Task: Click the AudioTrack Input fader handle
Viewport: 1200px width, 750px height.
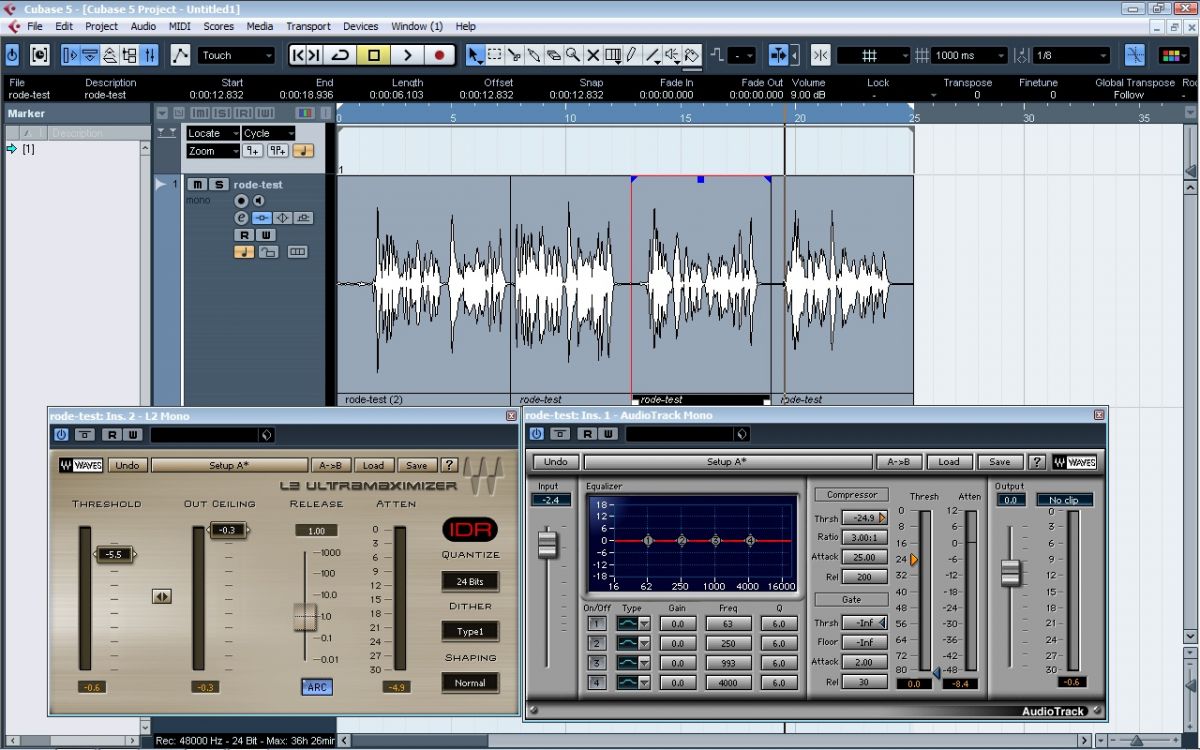Action: point(547,544)
